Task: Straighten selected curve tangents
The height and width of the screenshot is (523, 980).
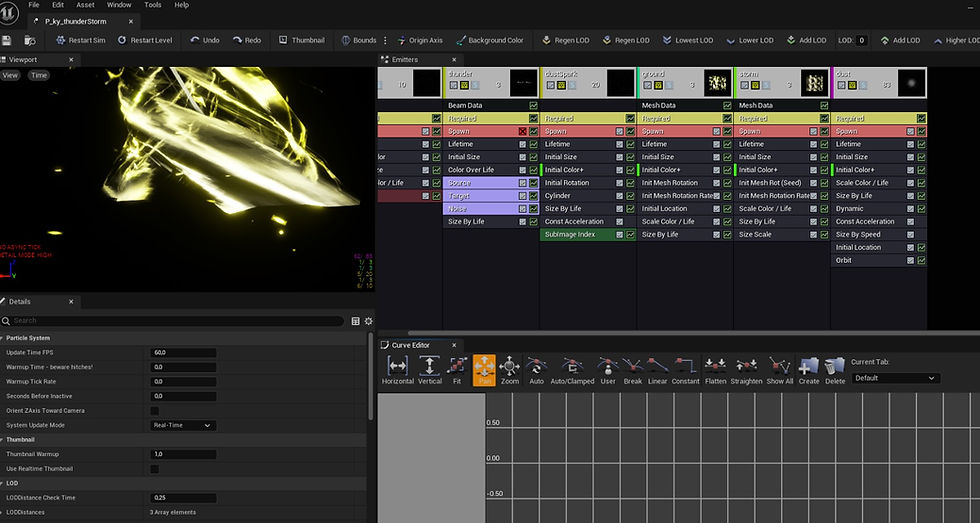Action: (746, 370)
